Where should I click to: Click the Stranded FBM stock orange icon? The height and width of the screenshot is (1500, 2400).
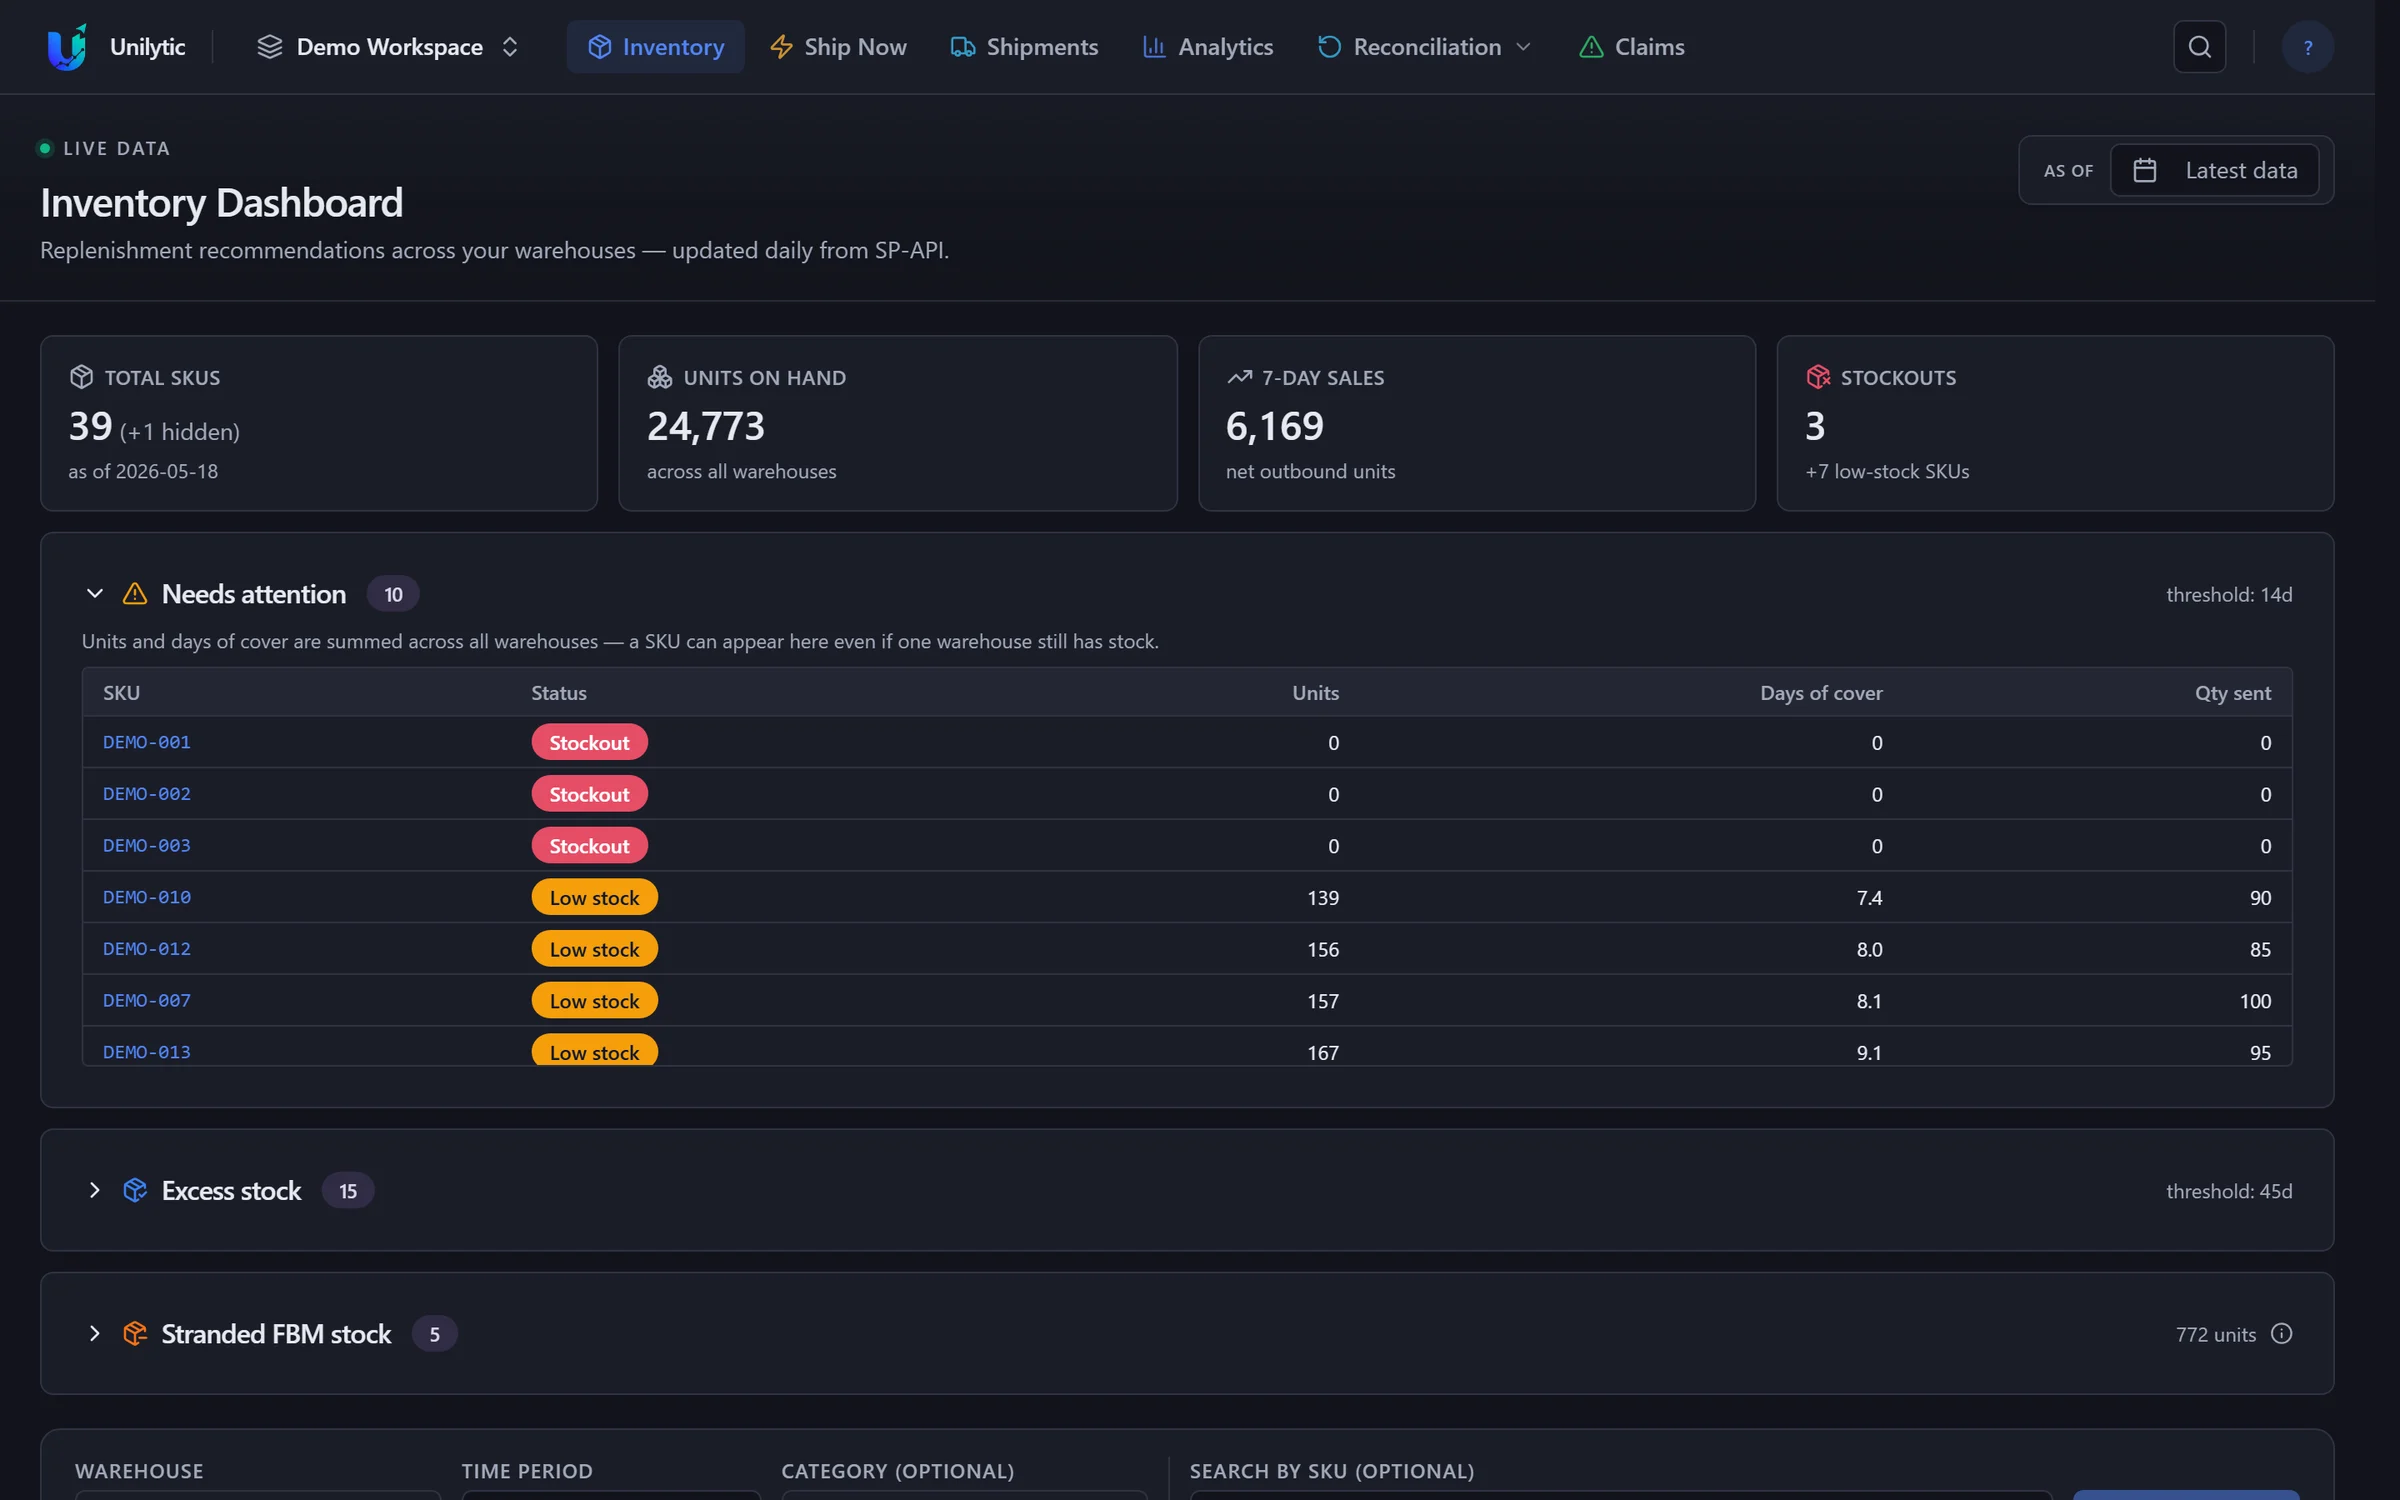coord(134,1333)
